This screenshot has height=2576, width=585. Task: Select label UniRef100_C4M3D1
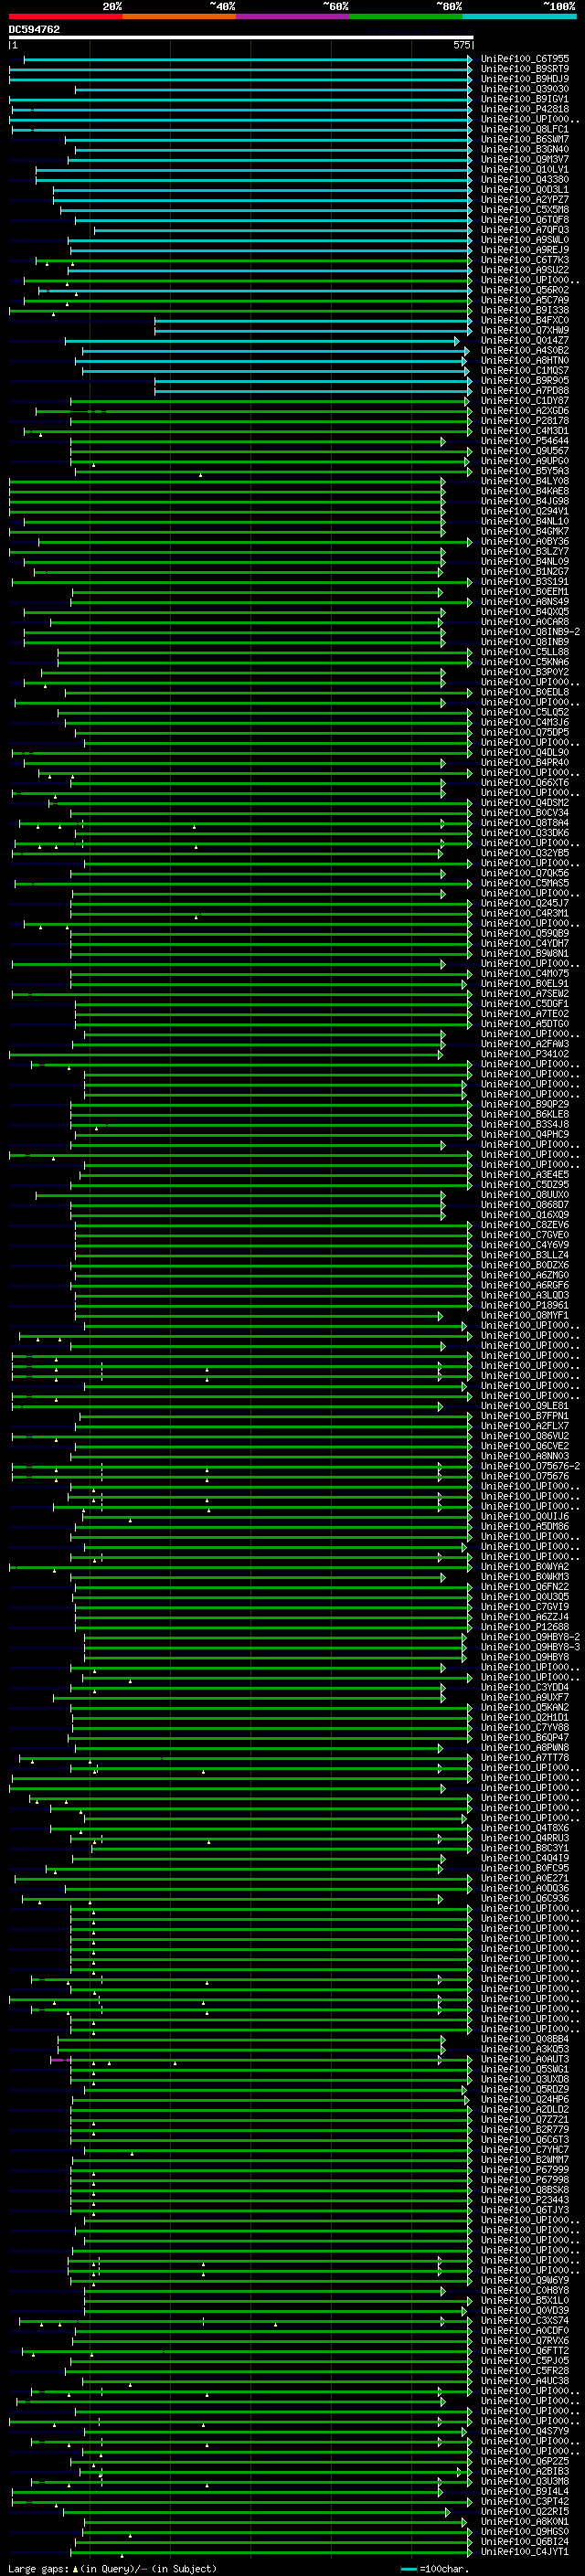click(x=524, y=431)
